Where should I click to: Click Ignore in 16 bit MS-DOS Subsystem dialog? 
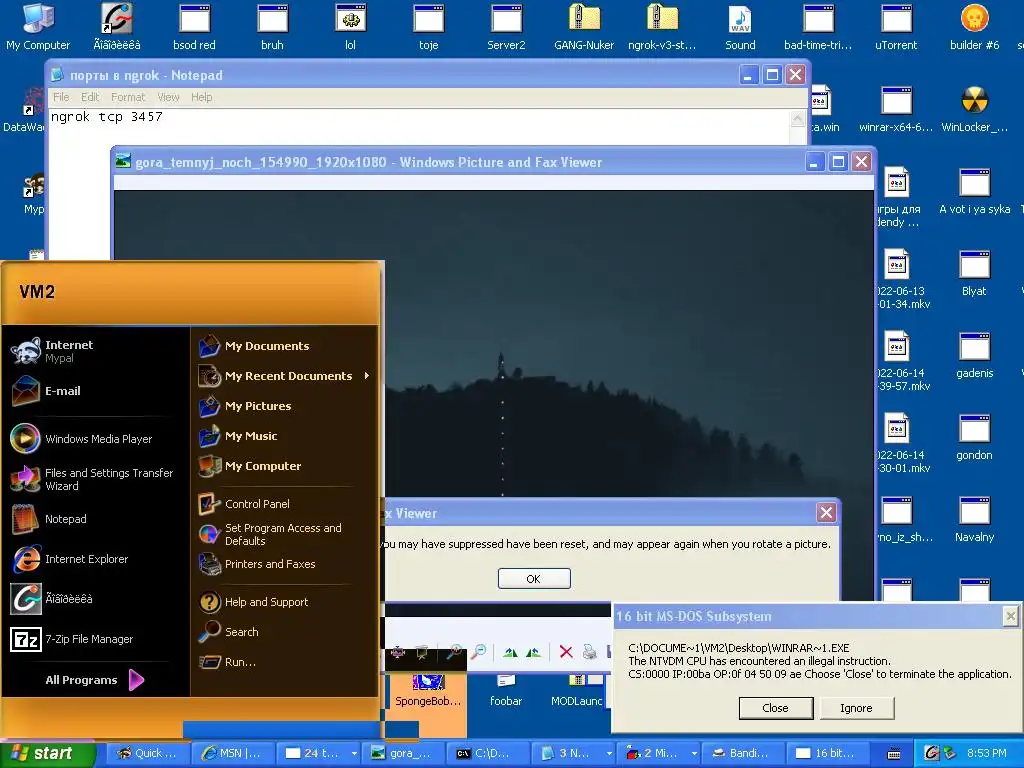pos(856,708)
